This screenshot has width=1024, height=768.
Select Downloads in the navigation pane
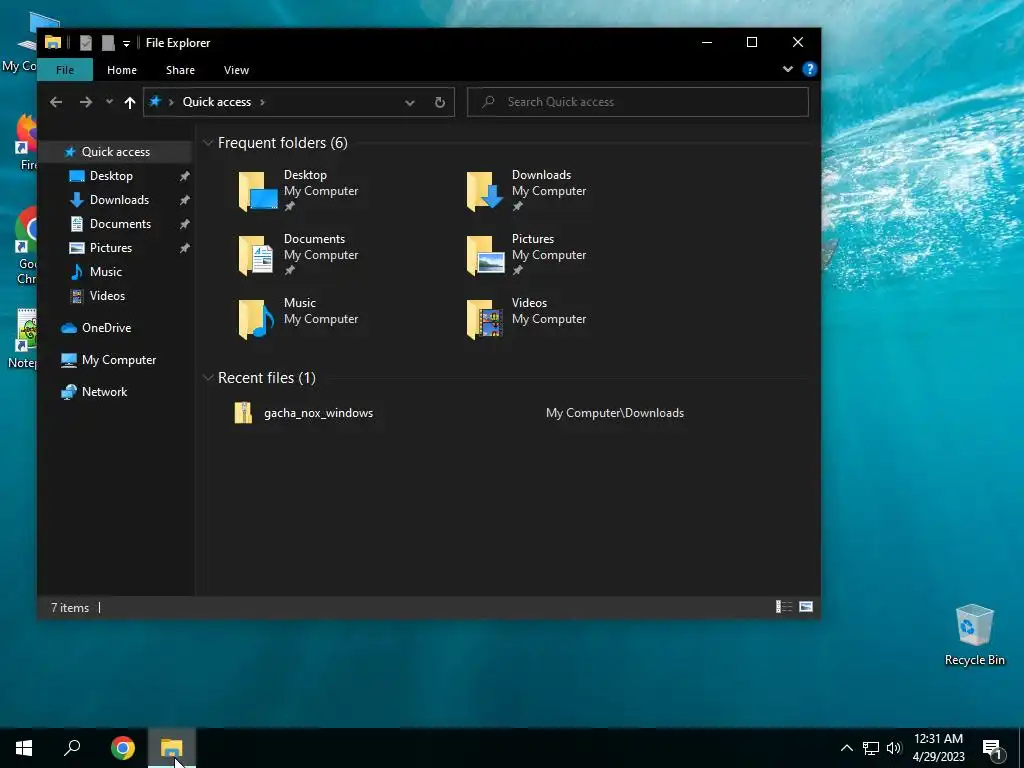click(x=119, y=200)
